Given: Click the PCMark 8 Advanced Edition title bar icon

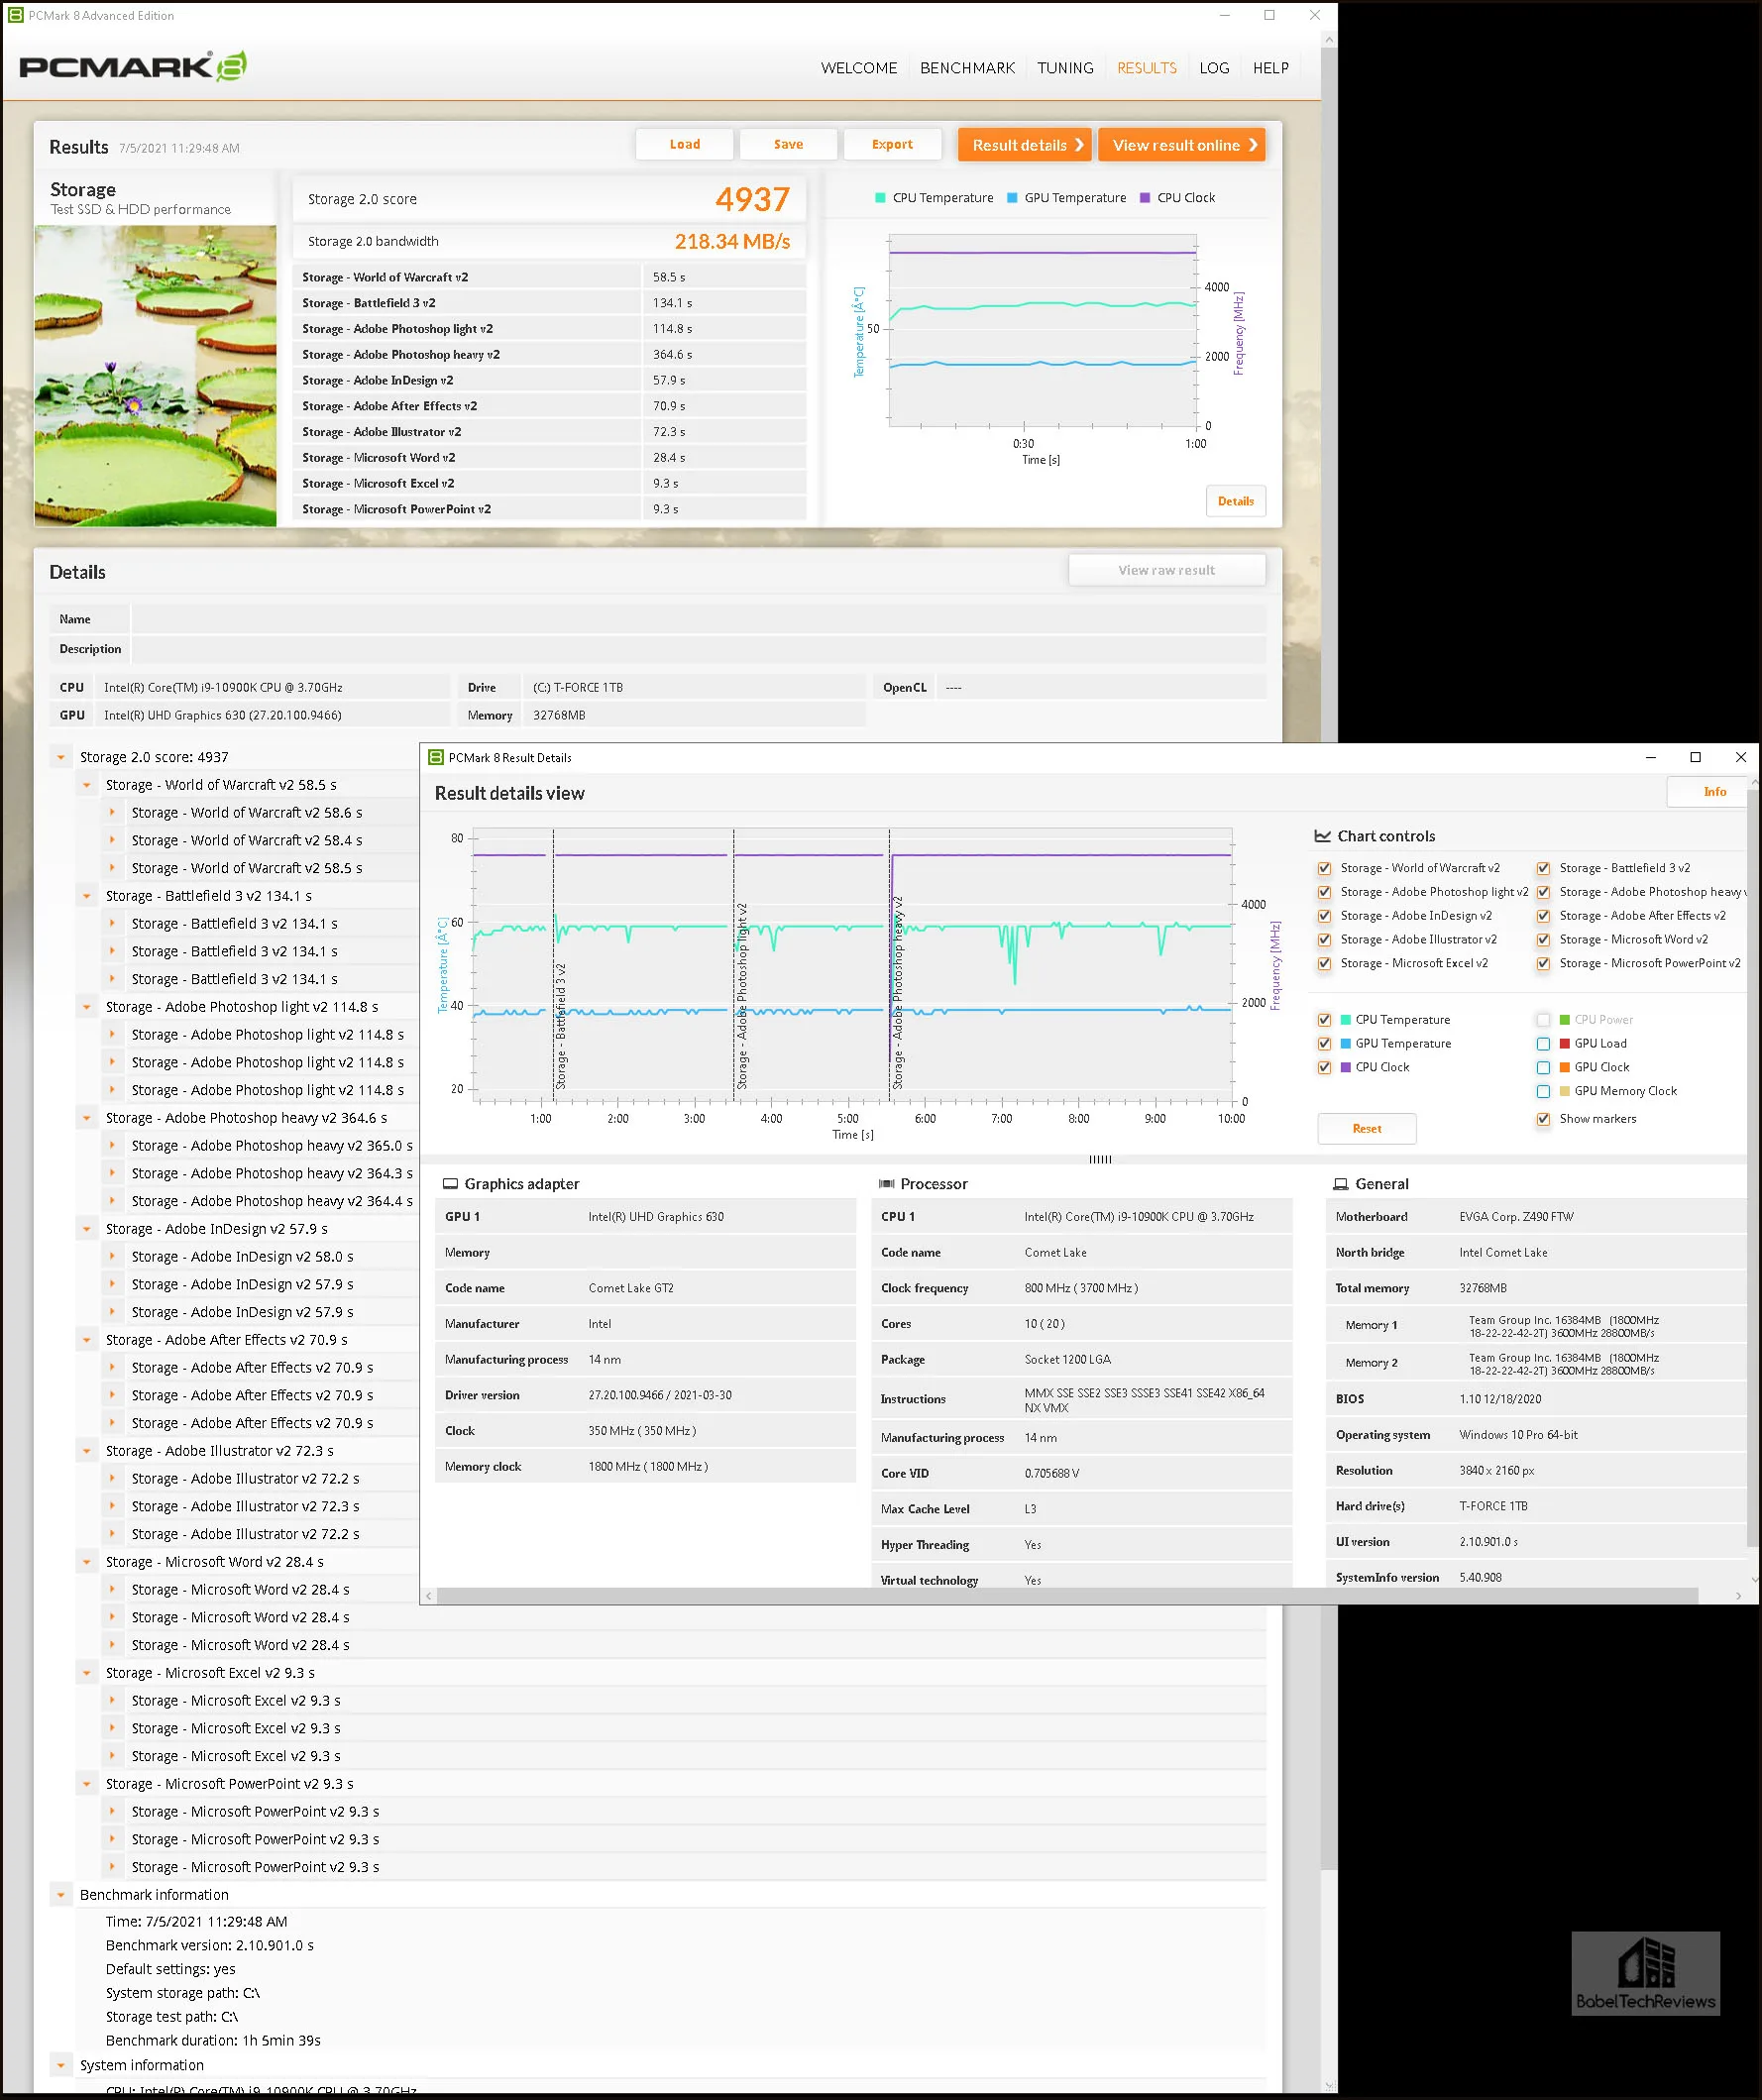Looking at the screenshot, I should click(x=16, y=15).
